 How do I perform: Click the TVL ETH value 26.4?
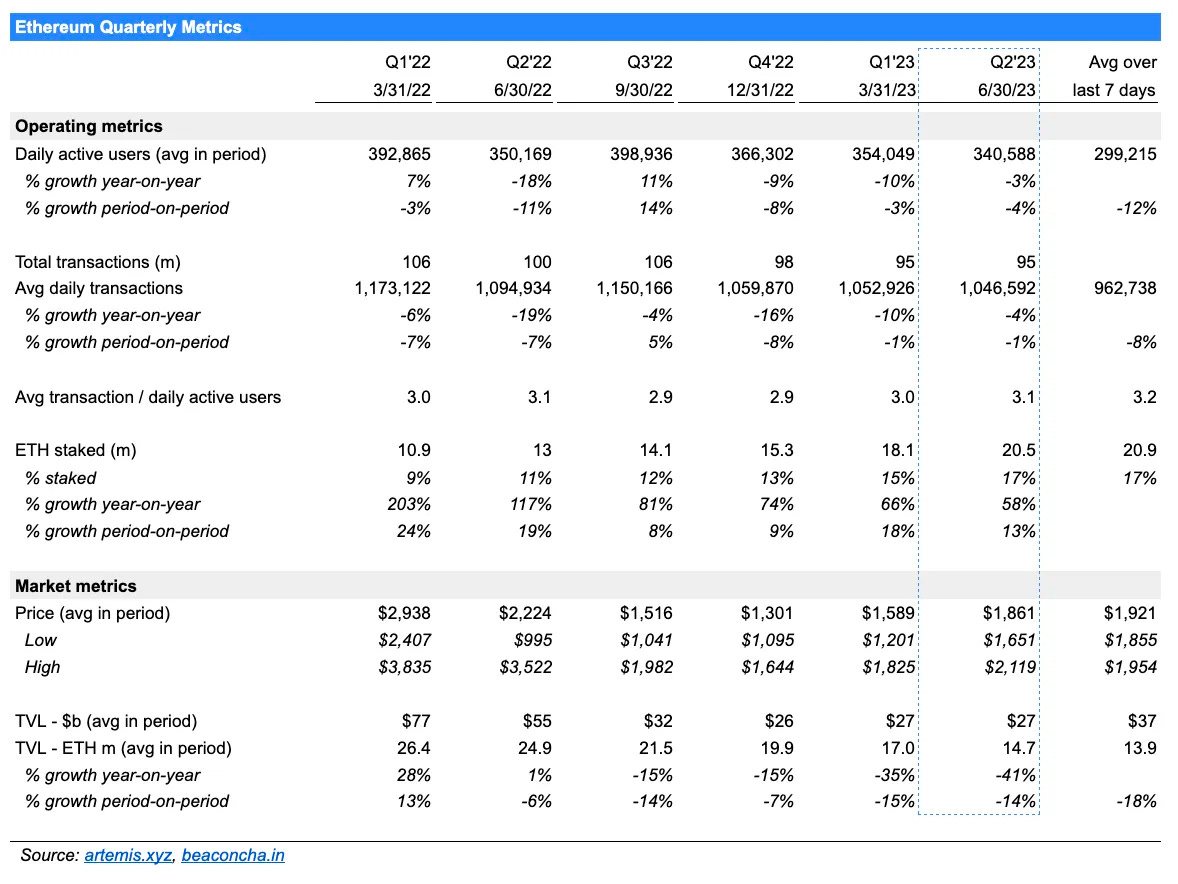[414, 749]
